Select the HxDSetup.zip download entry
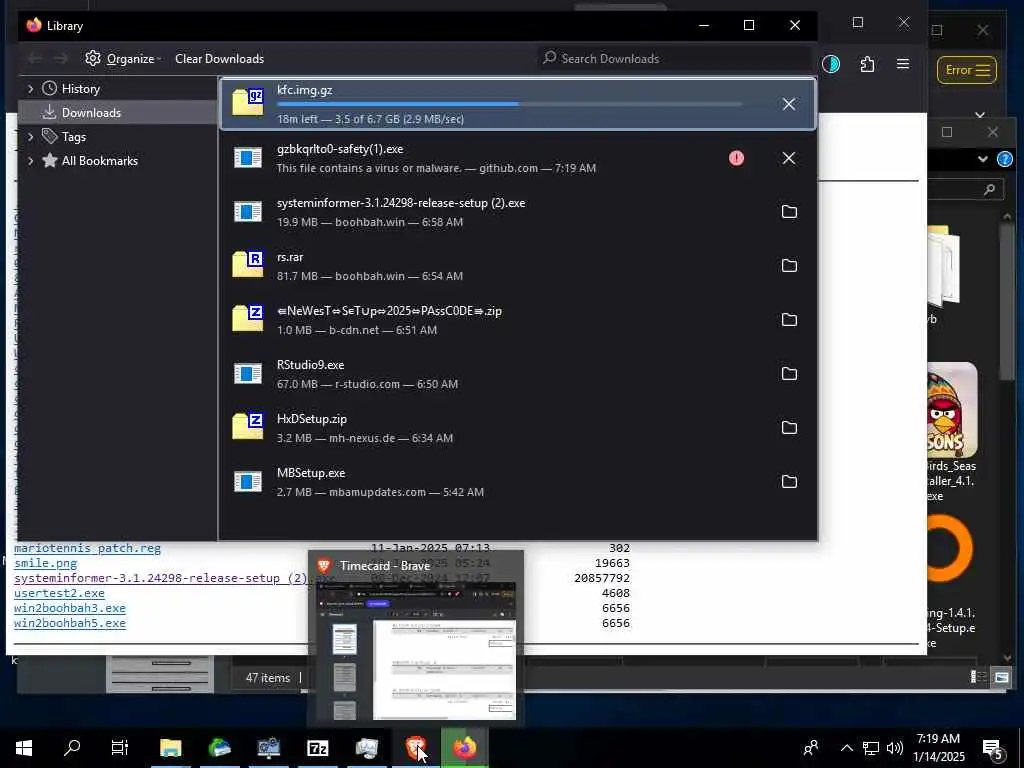 coord(518,428)
